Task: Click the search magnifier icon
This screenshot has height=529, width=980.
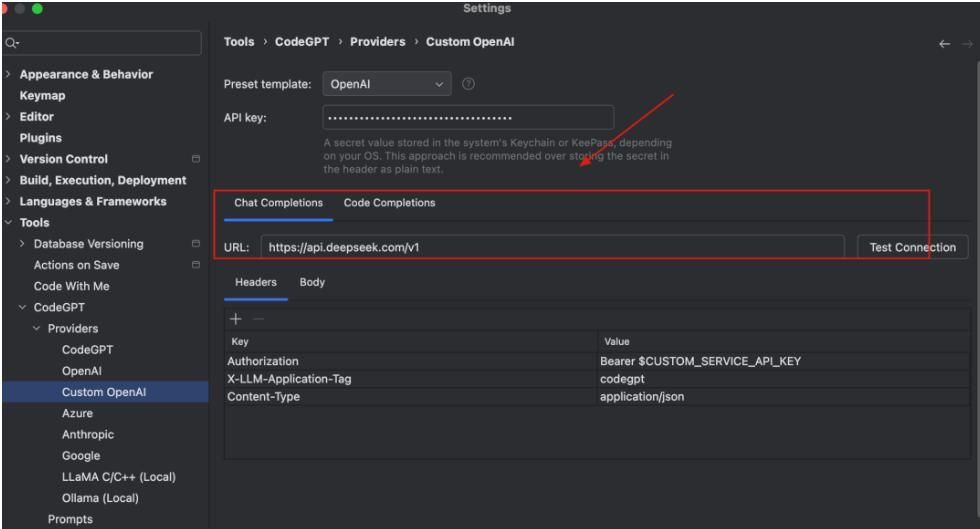Action: (x=10, y=43)
